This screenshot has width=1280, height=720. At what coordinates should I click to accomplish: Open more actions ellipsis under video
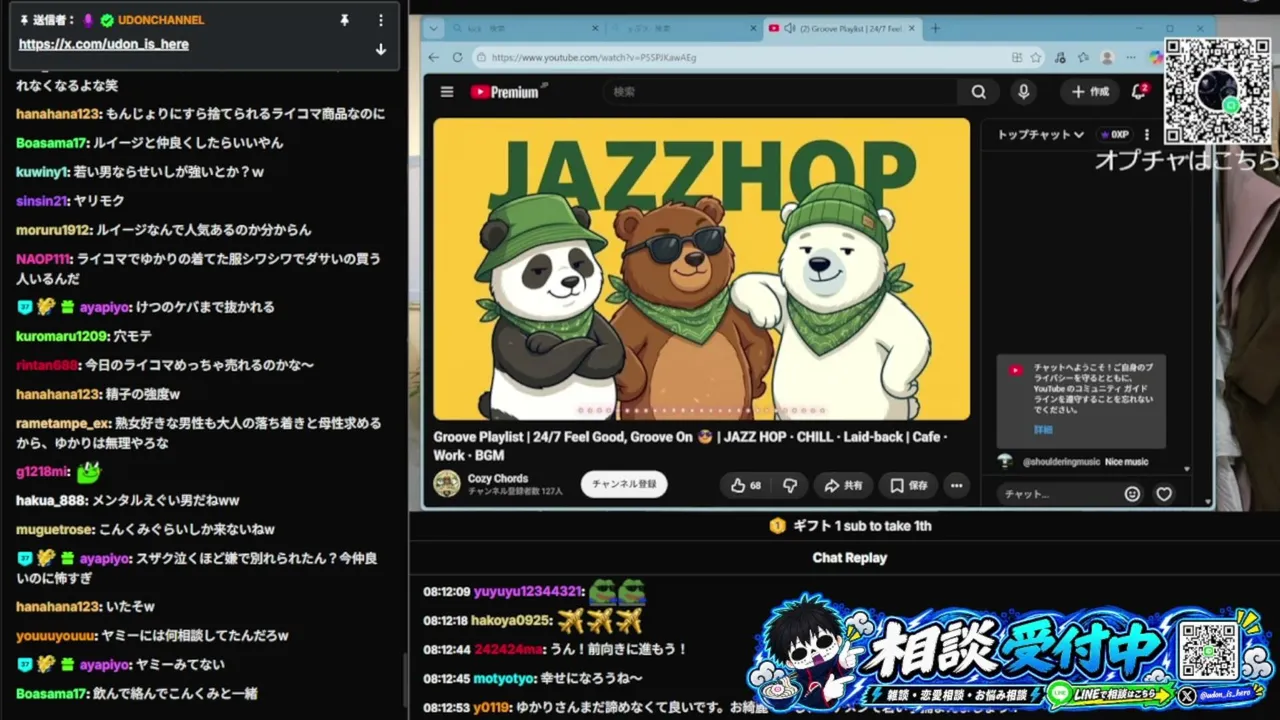pyautogui.click(x=957, y=485)
